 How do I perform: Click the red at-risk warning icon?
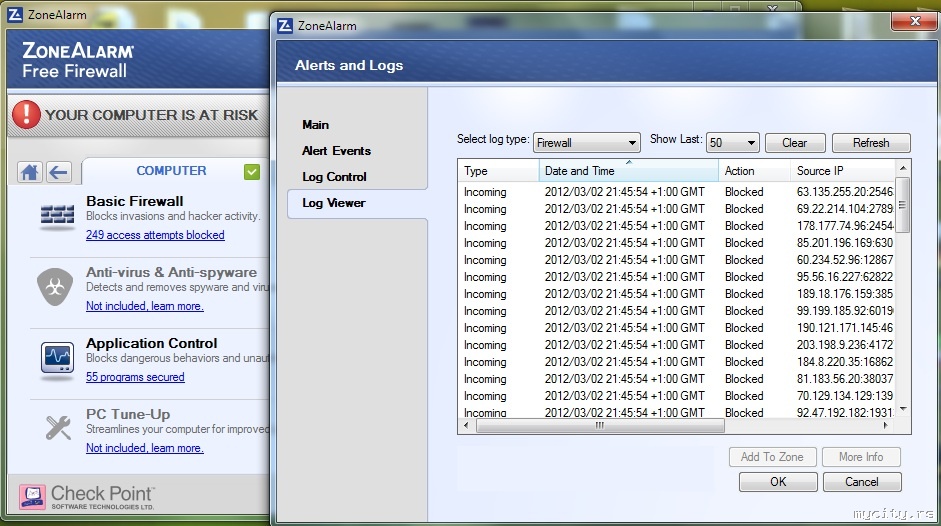pos(26,115)
